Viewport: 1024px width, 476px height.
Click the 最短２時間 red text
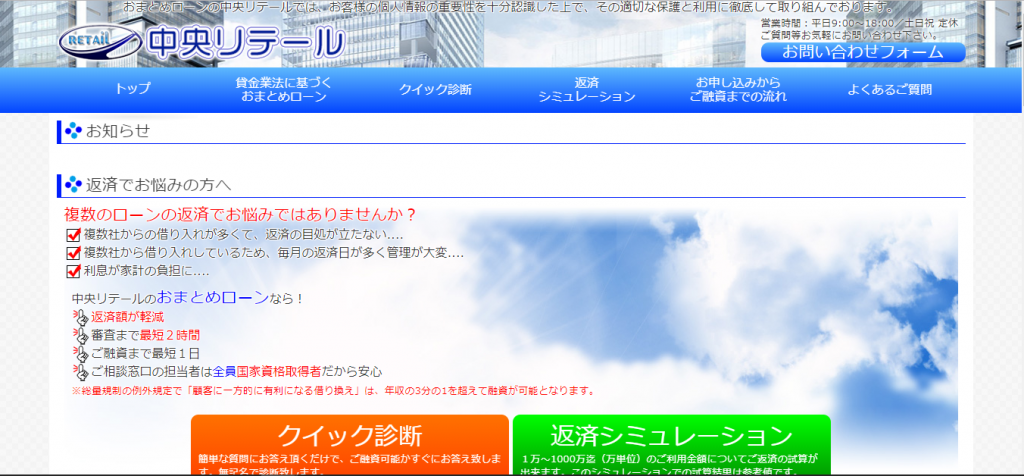(x=170, y=336)
